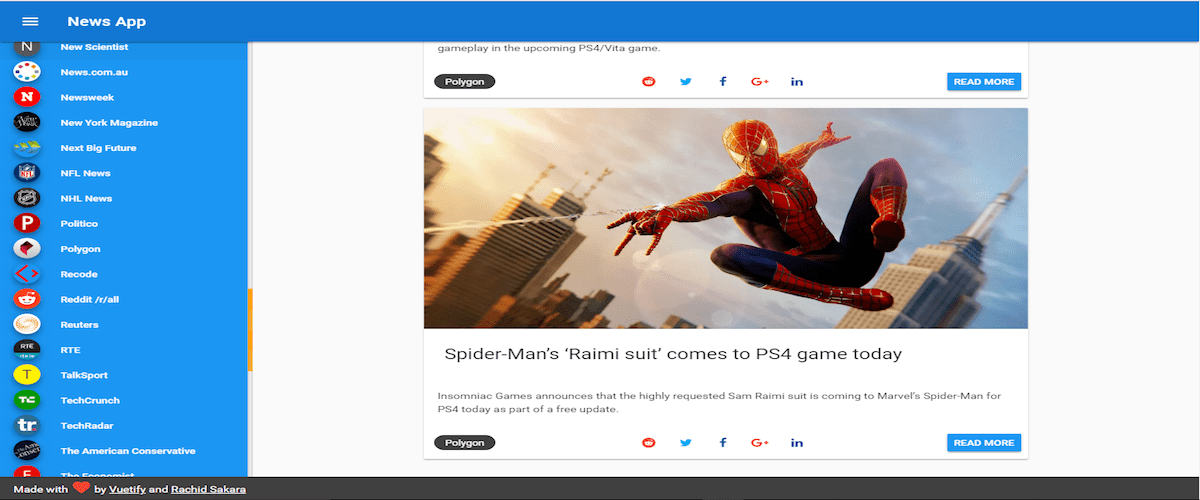Click the NHL News logo icon

click(27, 198)
